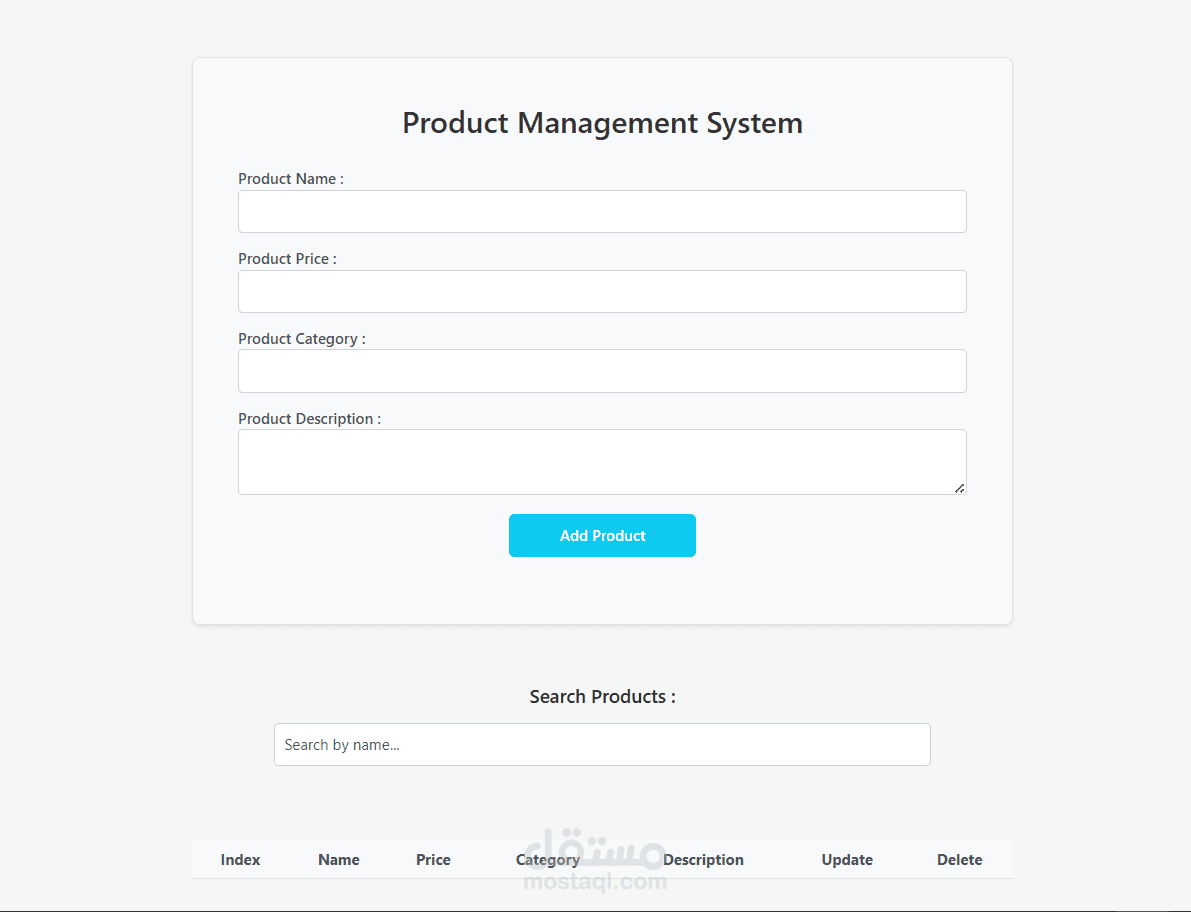Click the Search Products heading

(x=602, y=696)
